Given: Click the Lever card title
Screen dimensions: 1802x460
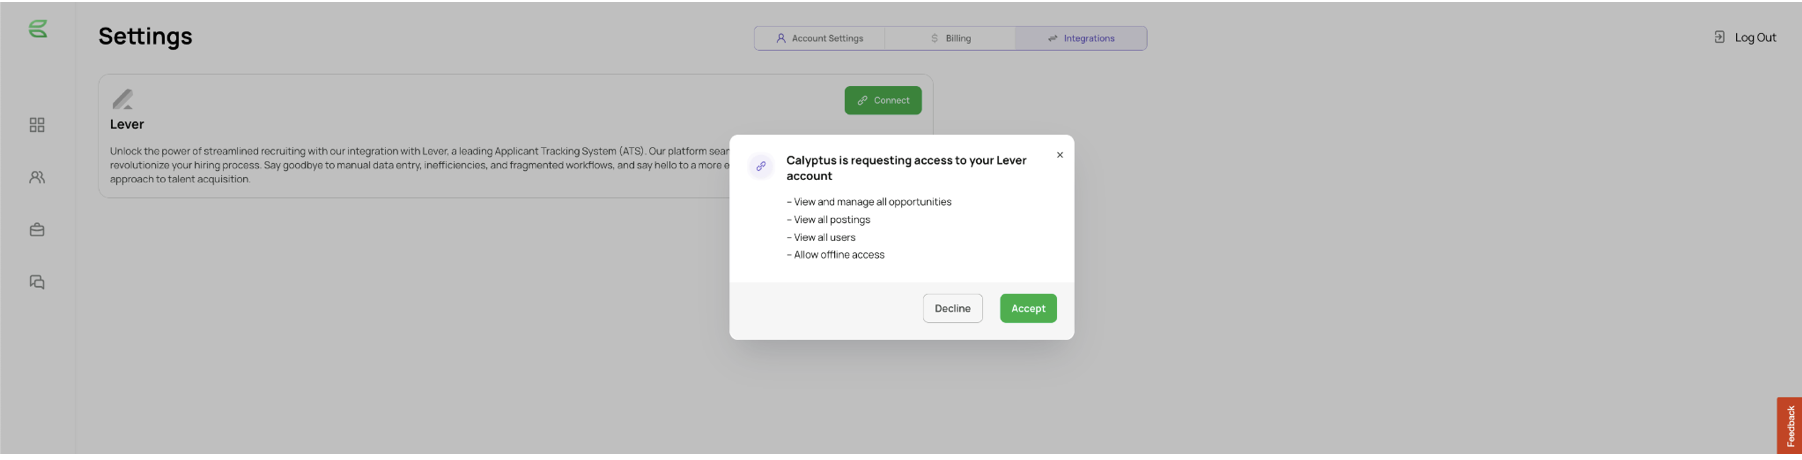Looking at the screenshot, I should (x=127, y=124).
